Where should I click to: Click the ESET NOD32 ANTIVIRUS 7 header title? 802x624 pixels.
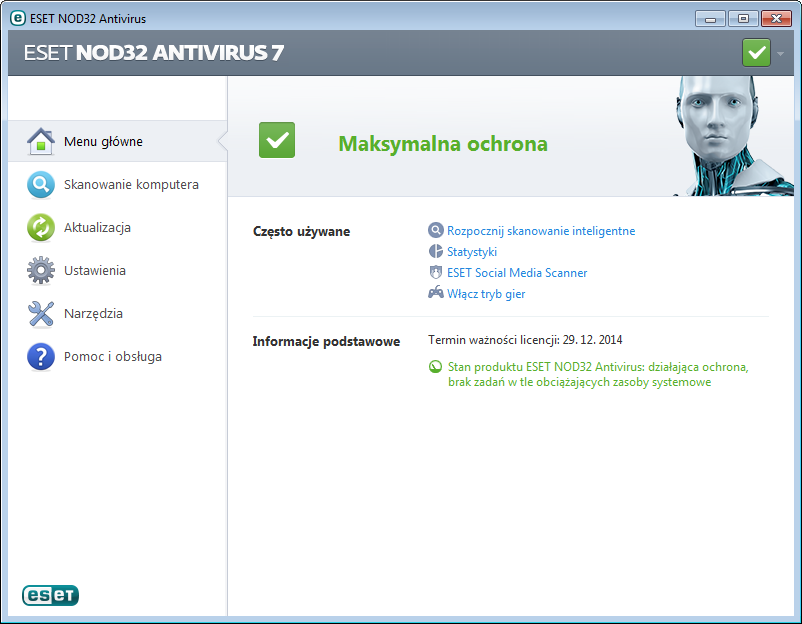[x=154, y=53]
